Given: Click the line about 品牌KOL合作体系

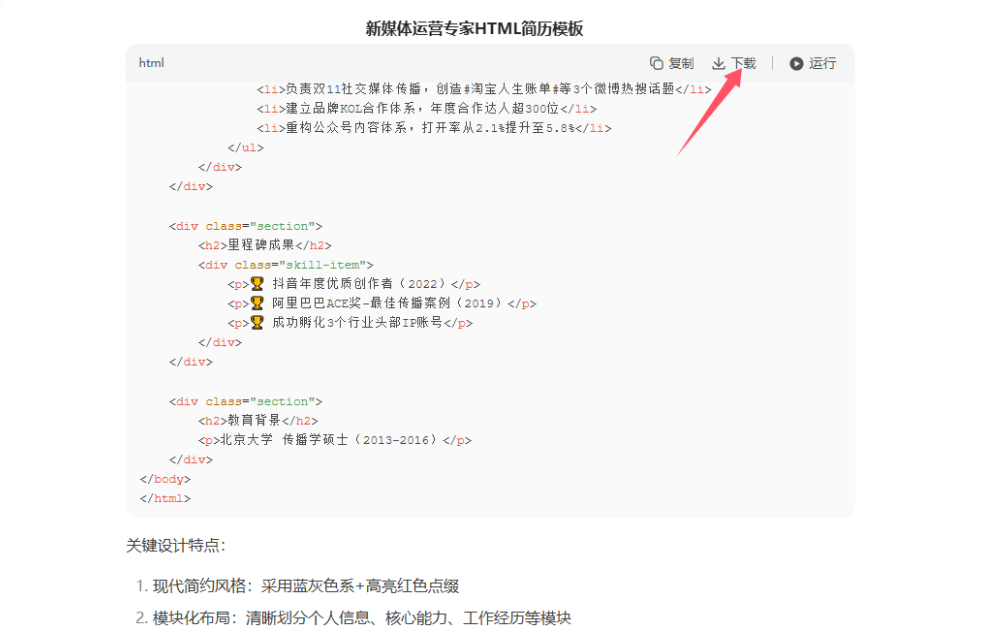Looking at the screenshot, I should (426, 108).
